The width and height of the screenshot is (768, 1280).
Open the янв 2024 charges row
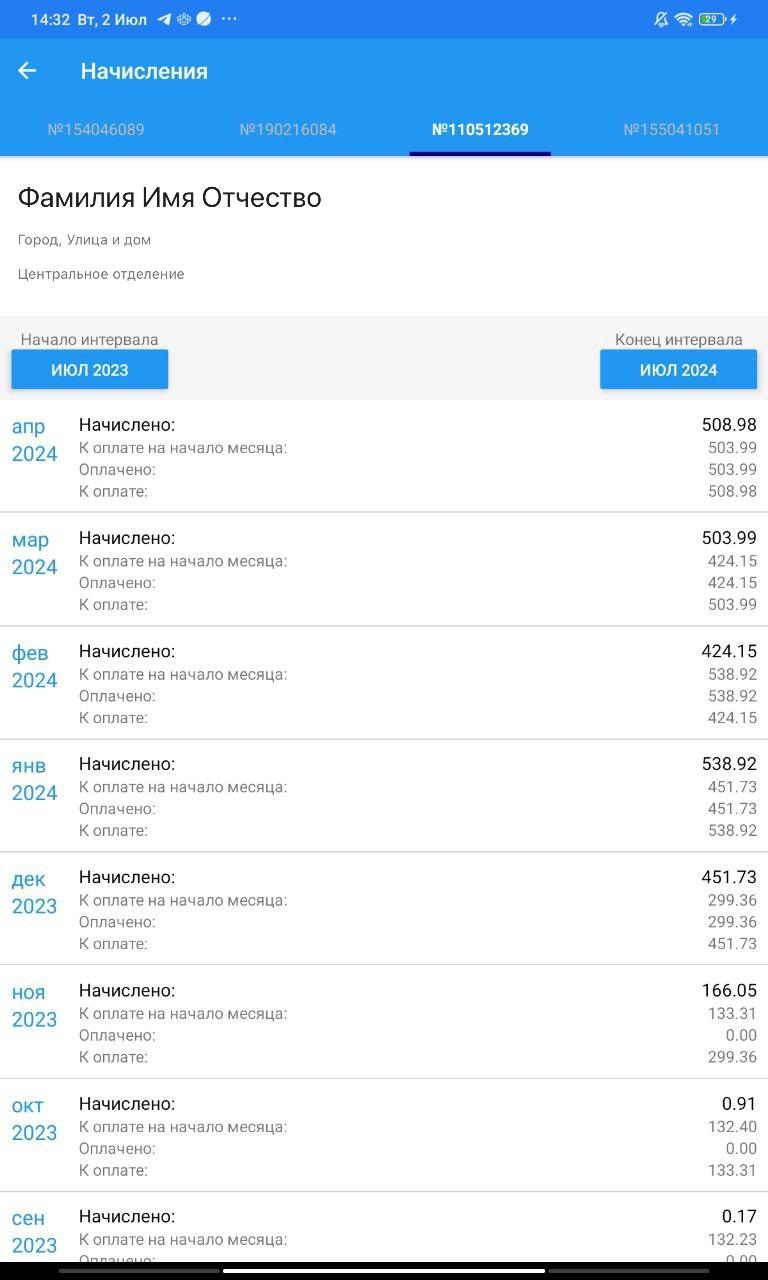click(384, 796)
